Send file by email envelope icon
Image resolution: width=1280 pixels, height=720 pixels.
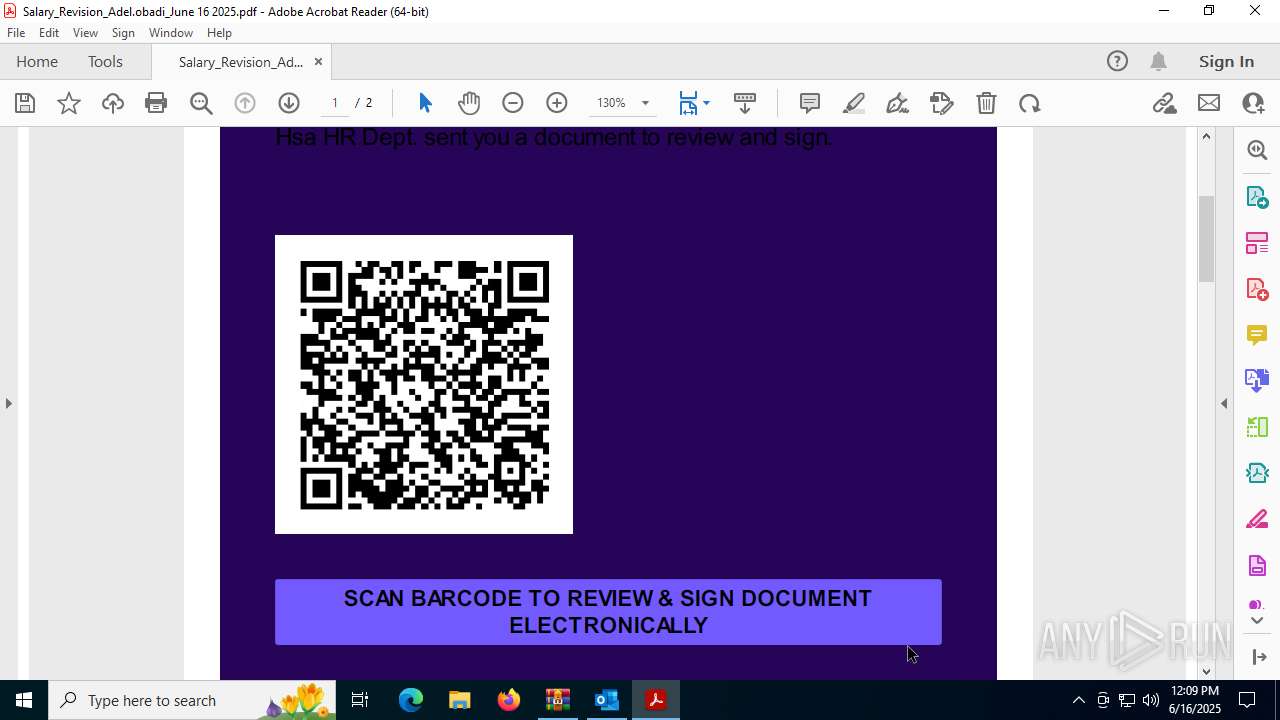(1209, 103)
